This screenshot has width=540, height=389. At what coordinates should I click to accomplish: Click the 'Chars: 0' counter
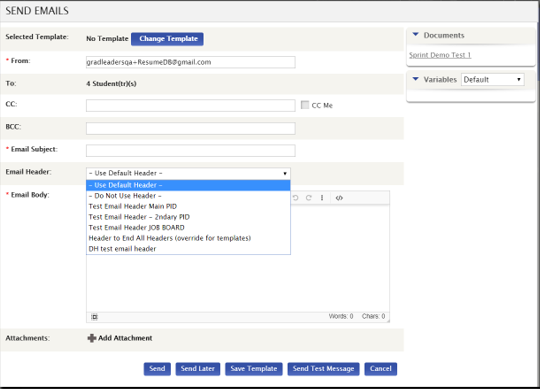[x=373, y=316]
